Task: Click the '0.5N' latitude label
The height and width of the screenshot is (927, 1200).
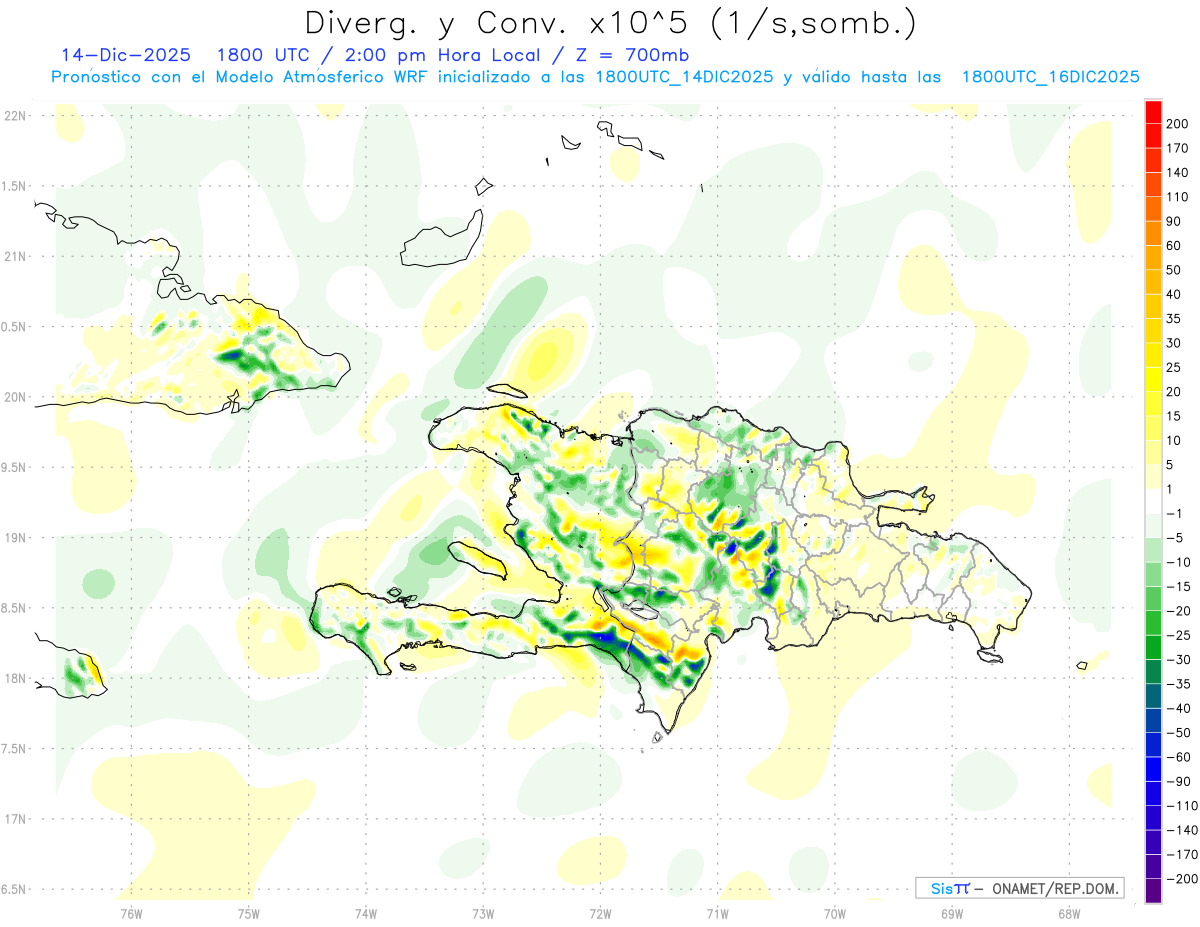Action: point(14,327)
